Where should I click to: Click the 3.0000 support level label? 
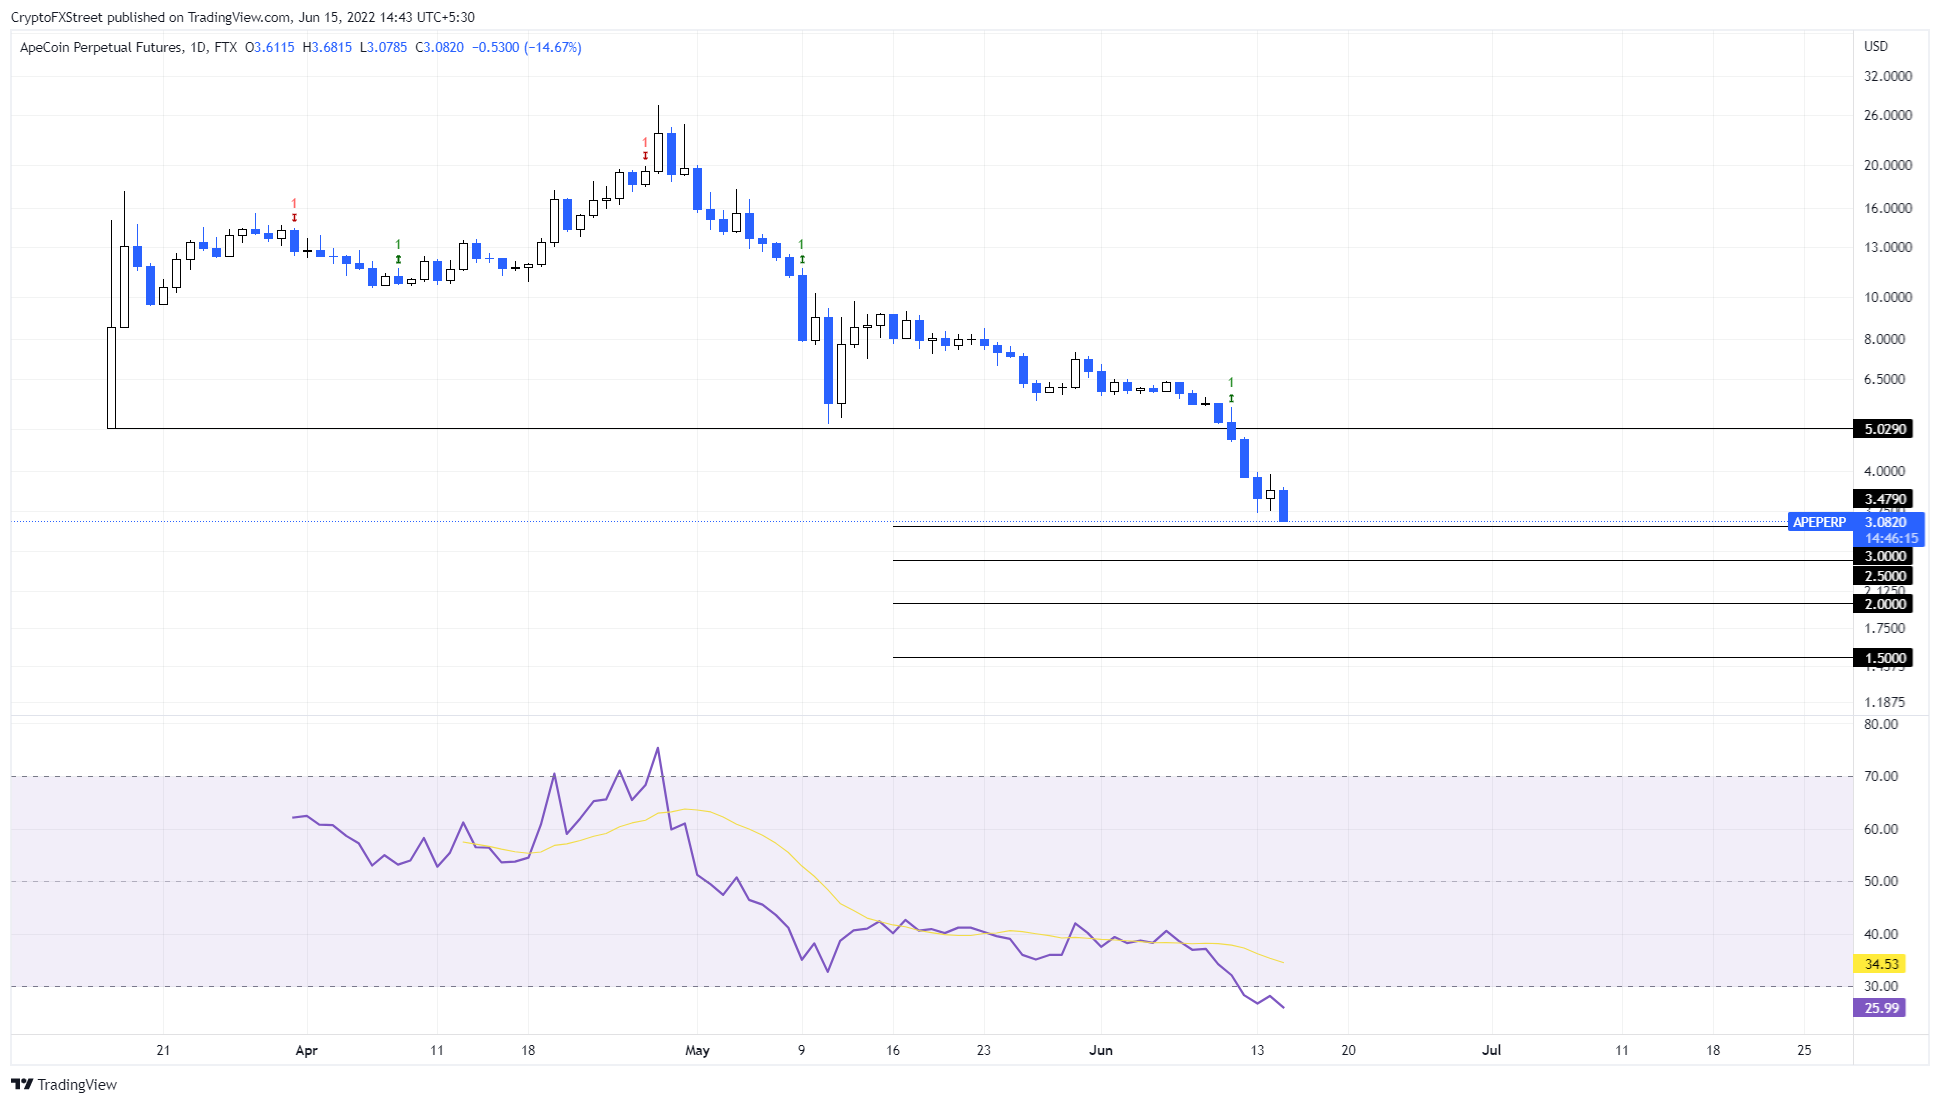pyautogui.click(x=1883, y=556)
